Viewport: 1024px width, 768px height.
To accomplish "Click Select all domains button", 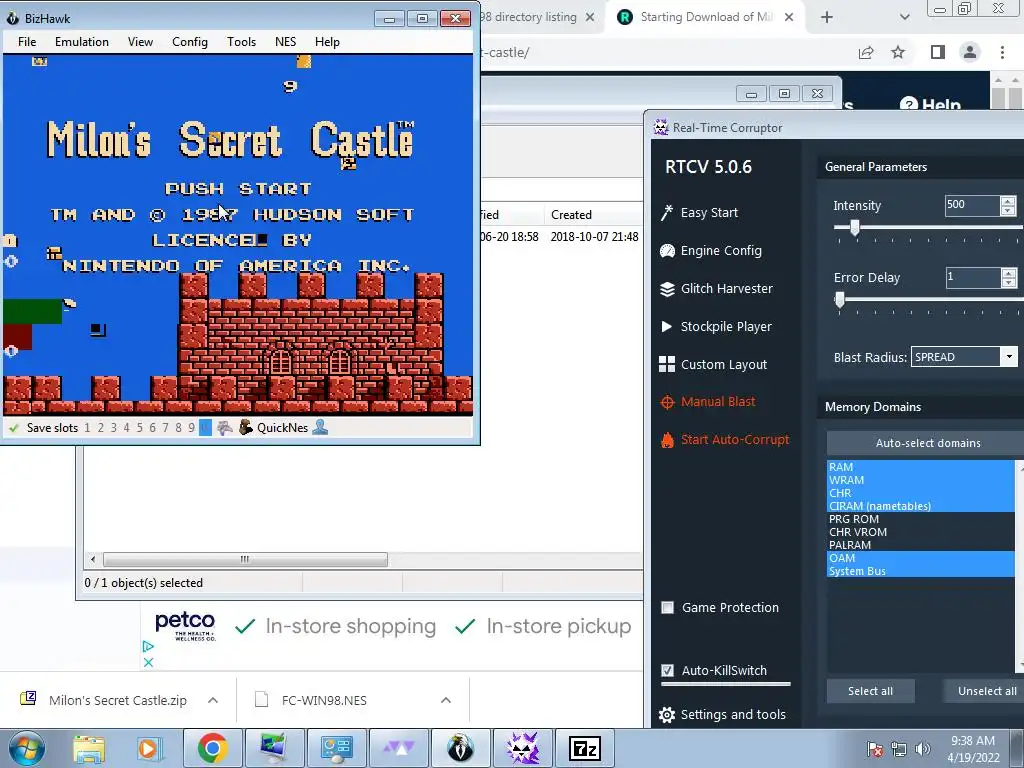I will (870, 691).
